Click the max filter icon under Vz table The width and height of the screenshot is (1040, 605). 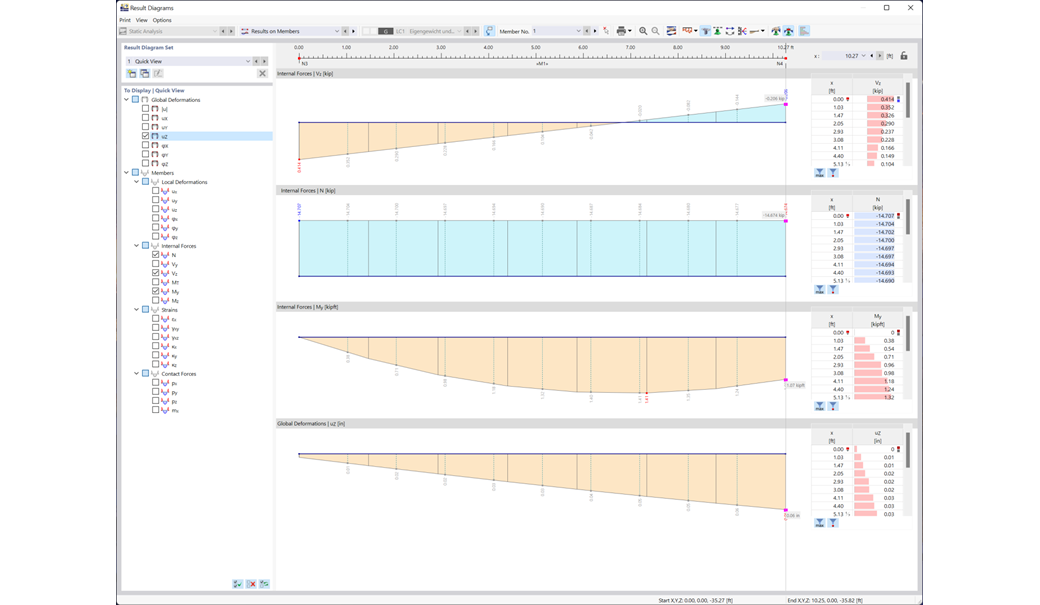[819, 172]
